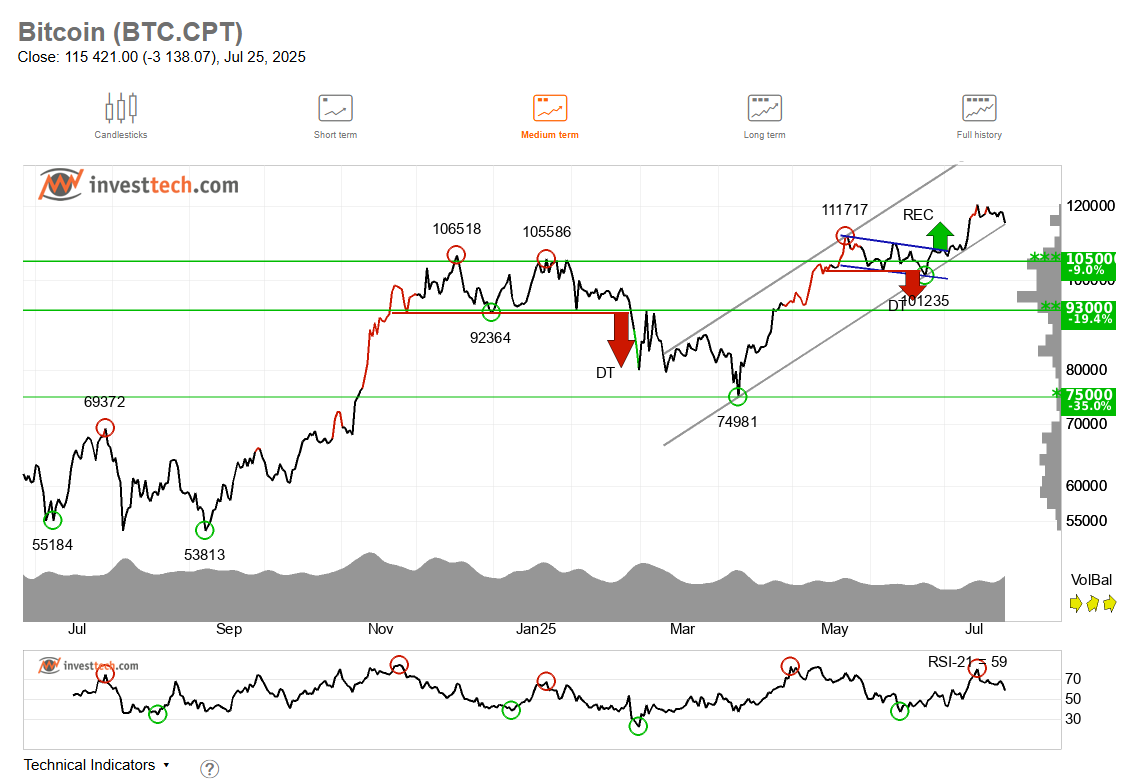The height and width of the screenshot is (783, 1143).
Task: Open the Full history chart icon
Action: (x=979, y=108)
